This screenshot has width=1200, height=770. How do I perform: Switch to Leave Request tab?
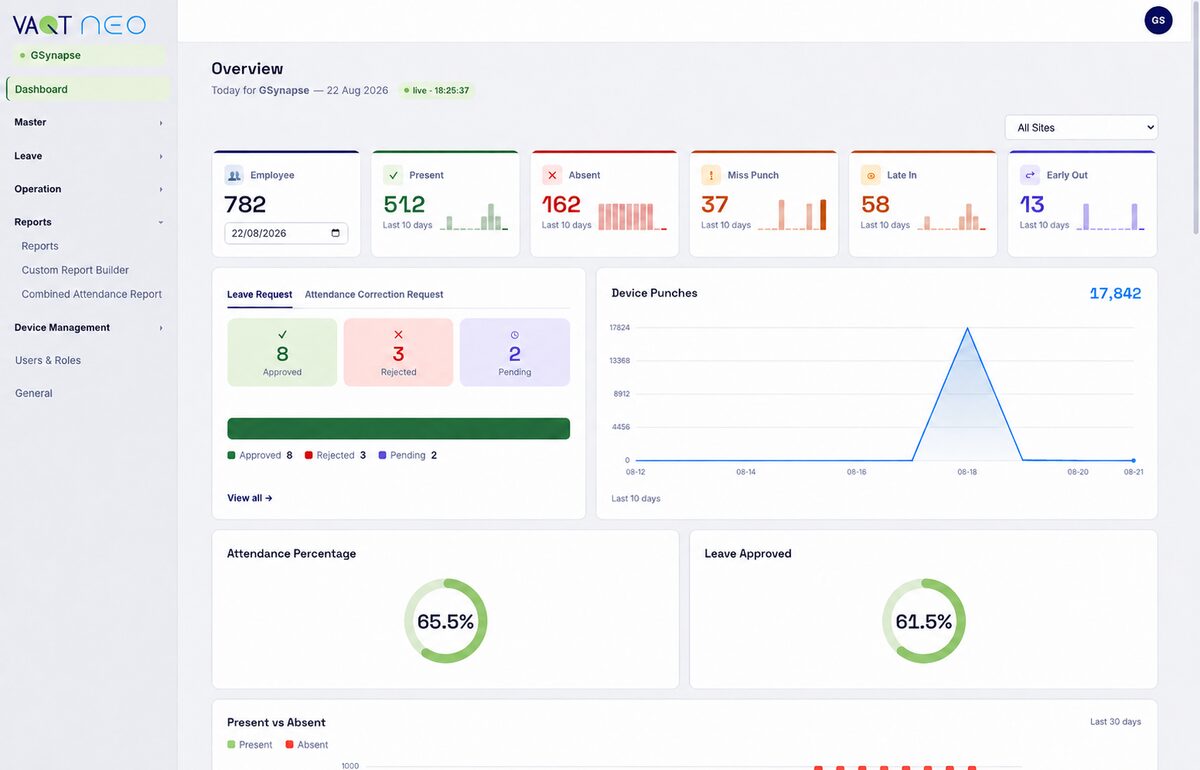tap(260, 294)
